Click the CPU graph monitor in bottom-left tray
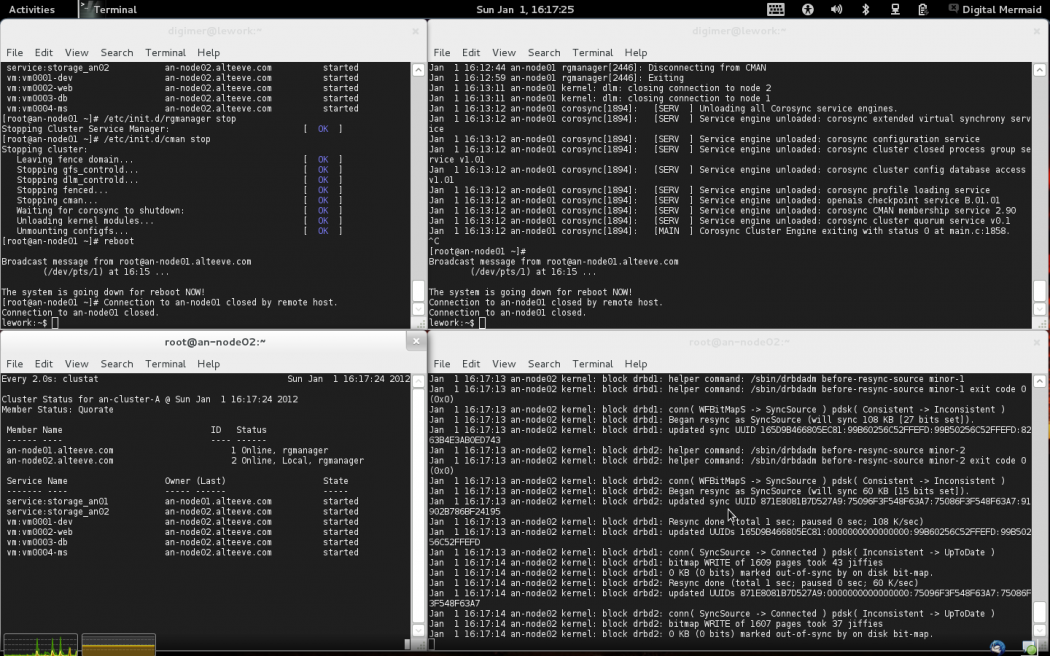The image size is (1050, 656). pos(40,644)
